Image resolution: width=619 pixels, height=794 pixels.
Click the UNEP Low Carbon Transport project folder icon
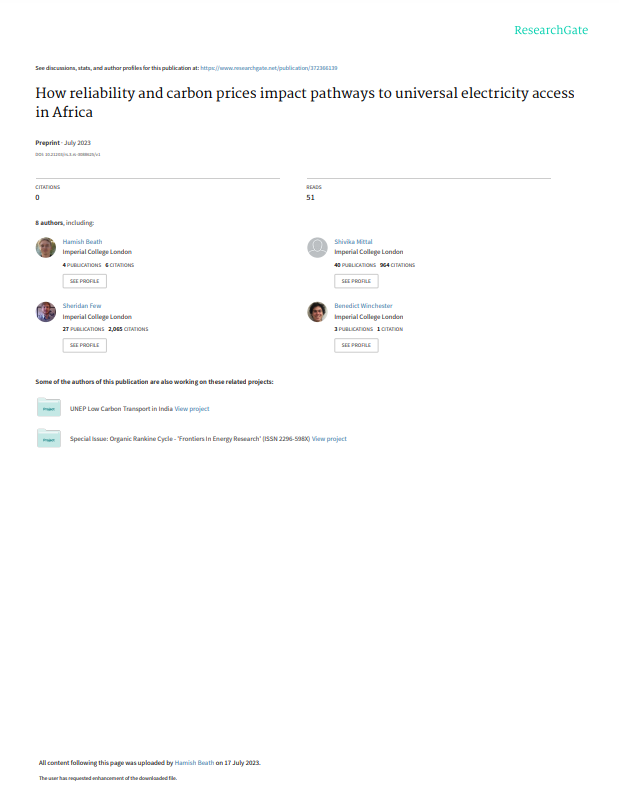pos(49,408)
